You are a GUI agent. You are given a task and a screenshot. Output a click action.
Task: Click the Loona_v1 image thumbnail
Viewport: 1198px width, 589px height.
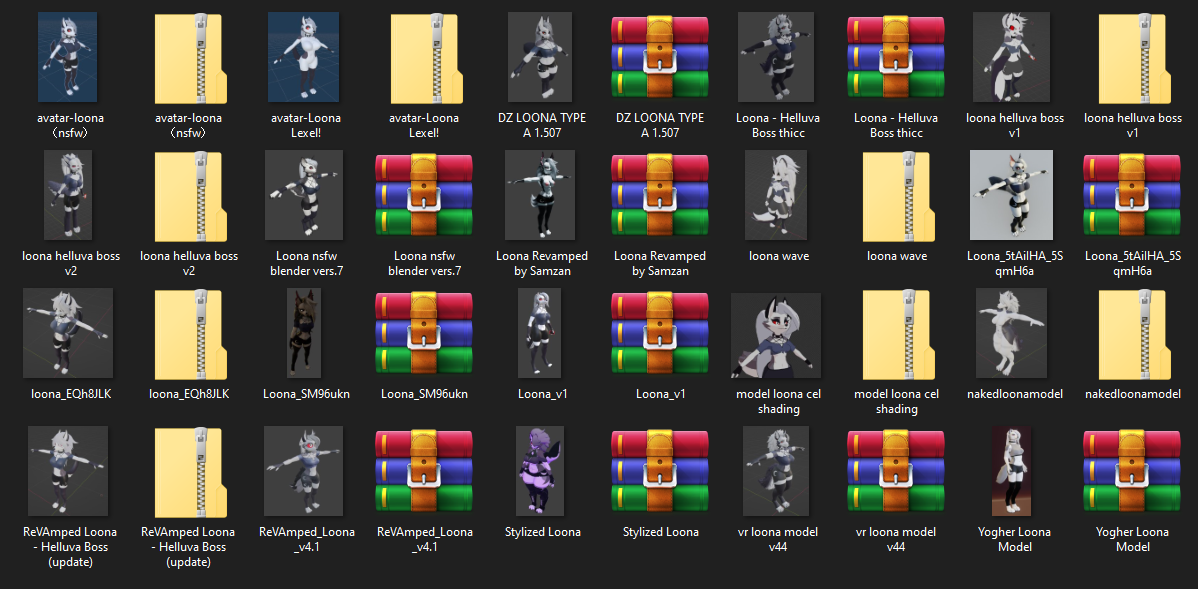(x=539, y=333)
